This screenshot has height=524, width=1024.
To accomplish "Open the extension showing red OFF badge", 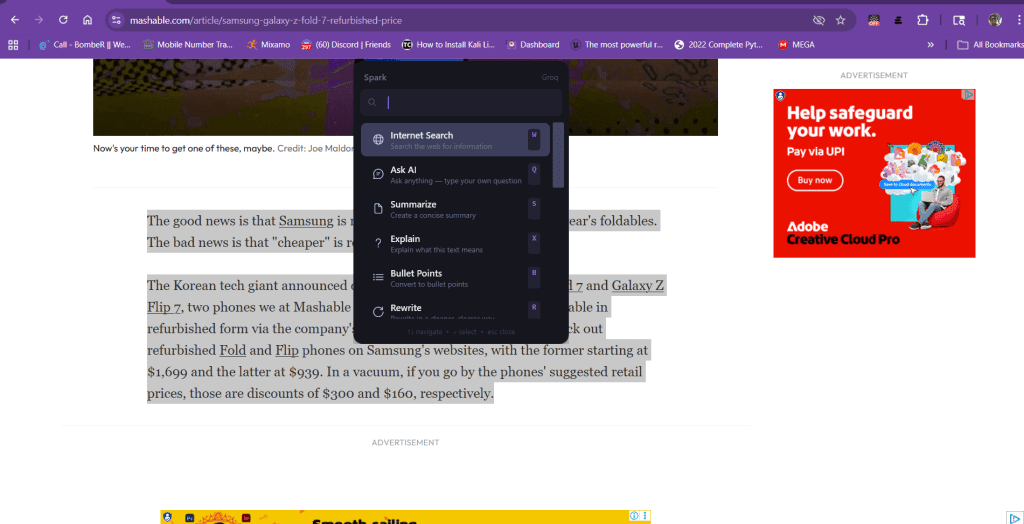I will (874, 20).
